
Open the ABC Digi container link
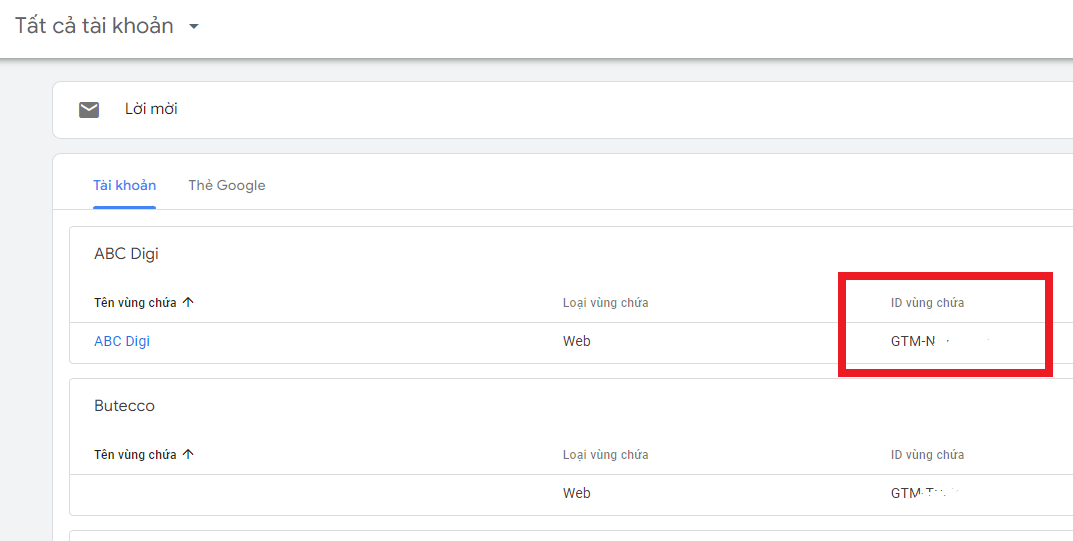[x=122, y=341]
